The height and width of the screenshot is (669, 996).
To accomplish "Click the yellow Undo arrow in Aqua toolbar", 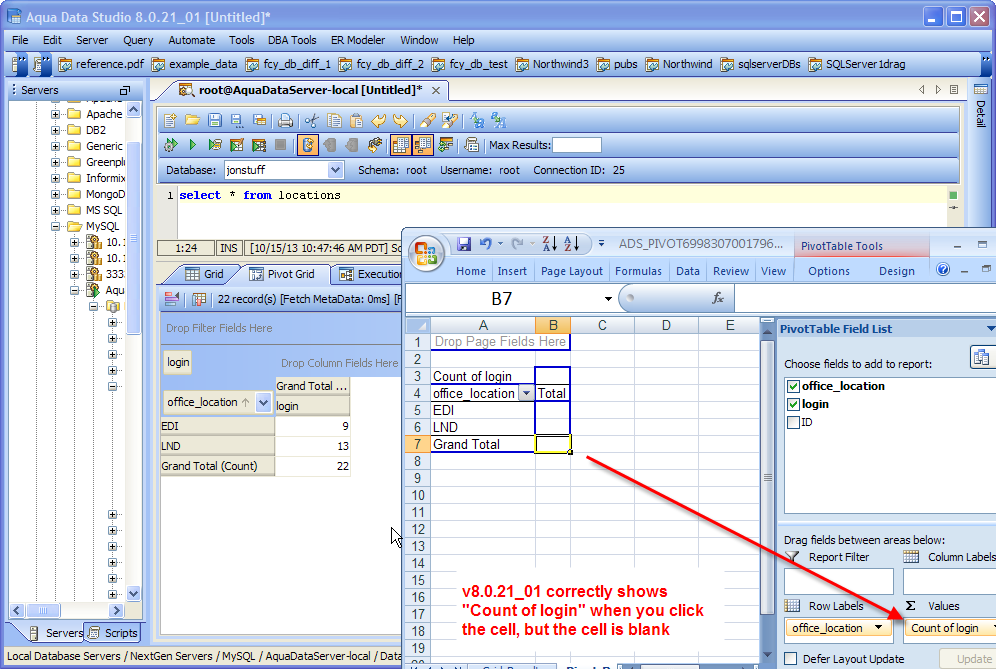I will pos(379,121).
